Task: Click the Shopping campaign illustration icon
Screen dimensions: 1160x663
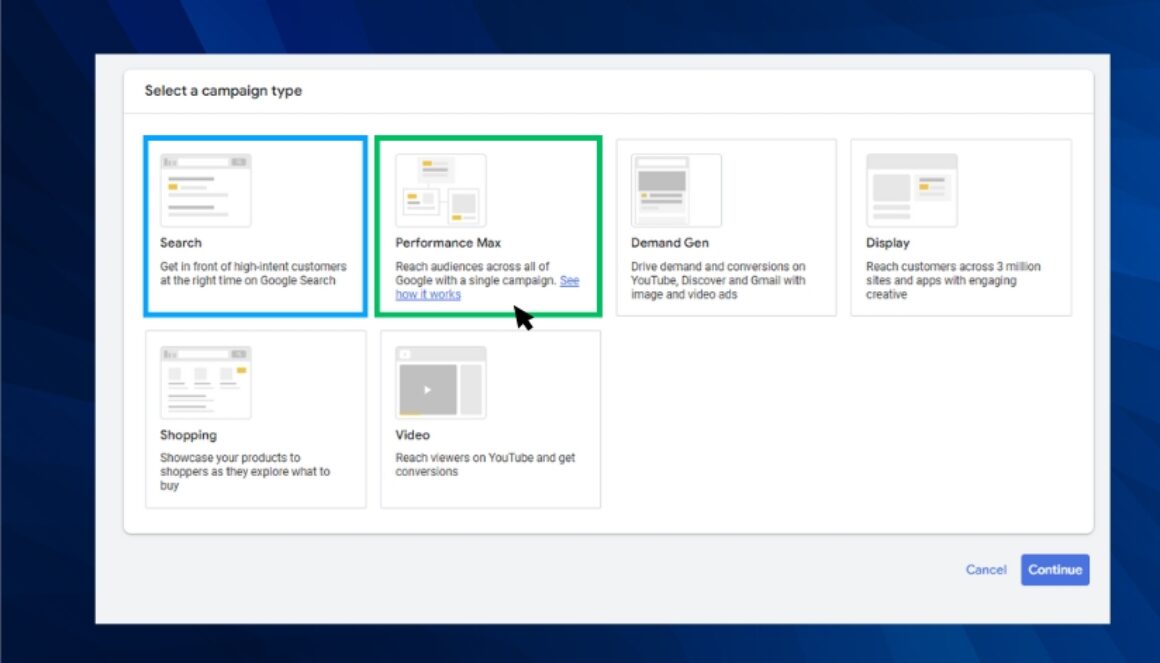Action: (x=206, y=383)
